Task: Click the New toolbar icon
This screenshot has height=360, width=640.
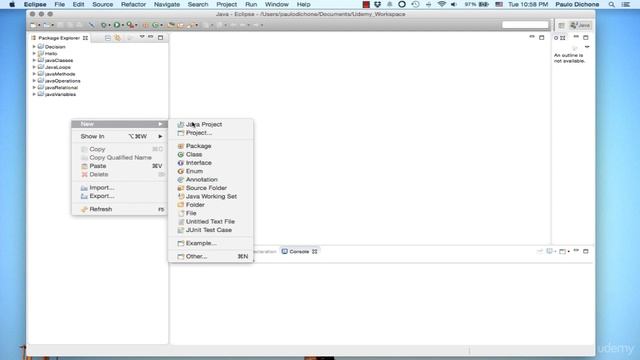Action: pyautogui.click(x=33, y=25)
